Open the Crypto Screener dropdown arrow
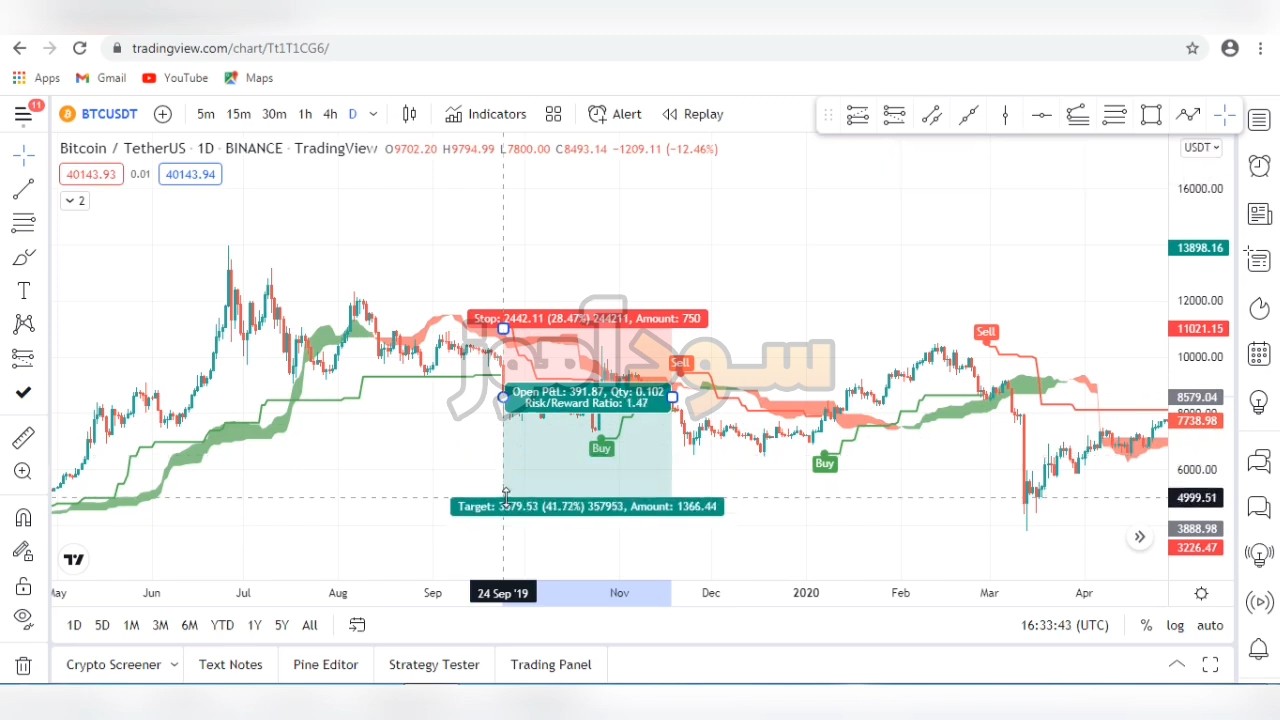Image resolution: width=1280 pixels, height=720 pixels. click(x=174, y=664)
